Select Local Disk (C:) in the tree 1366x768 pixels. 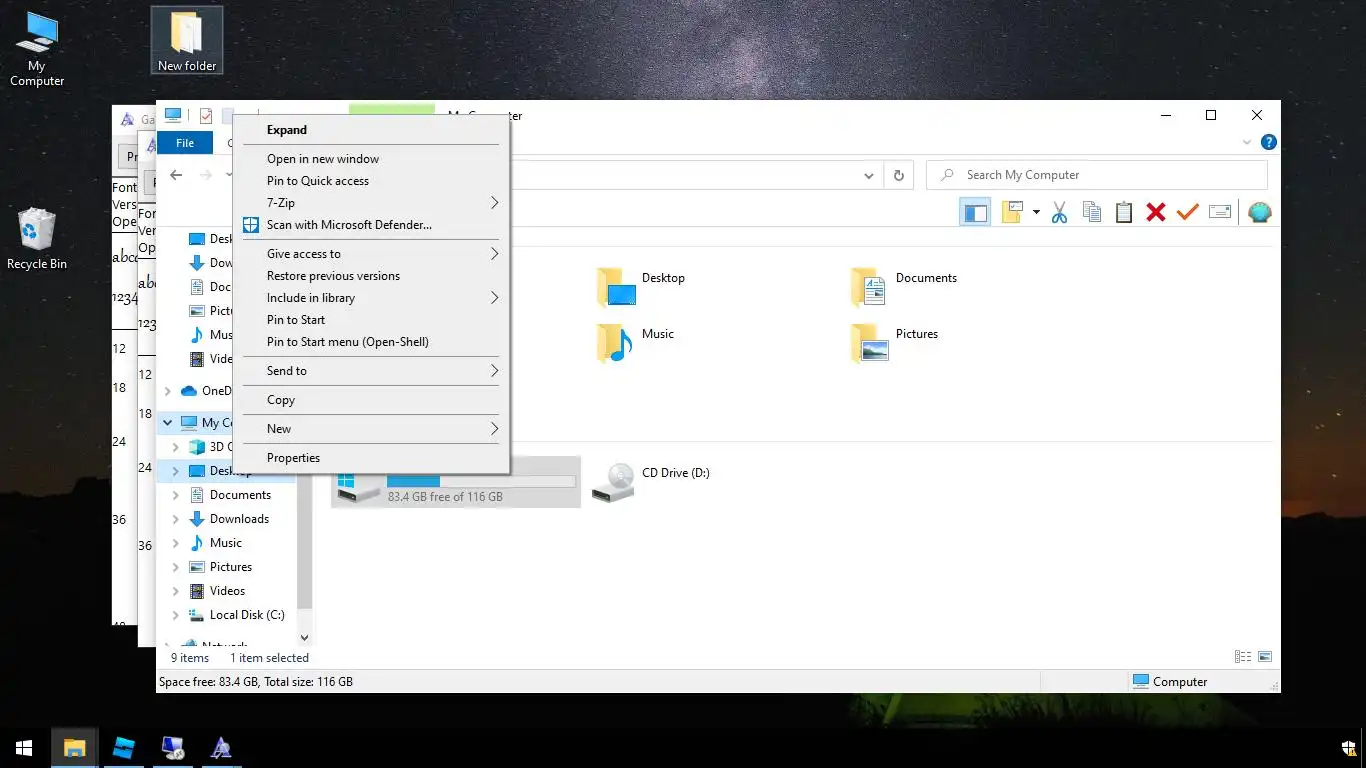[247, 615]
